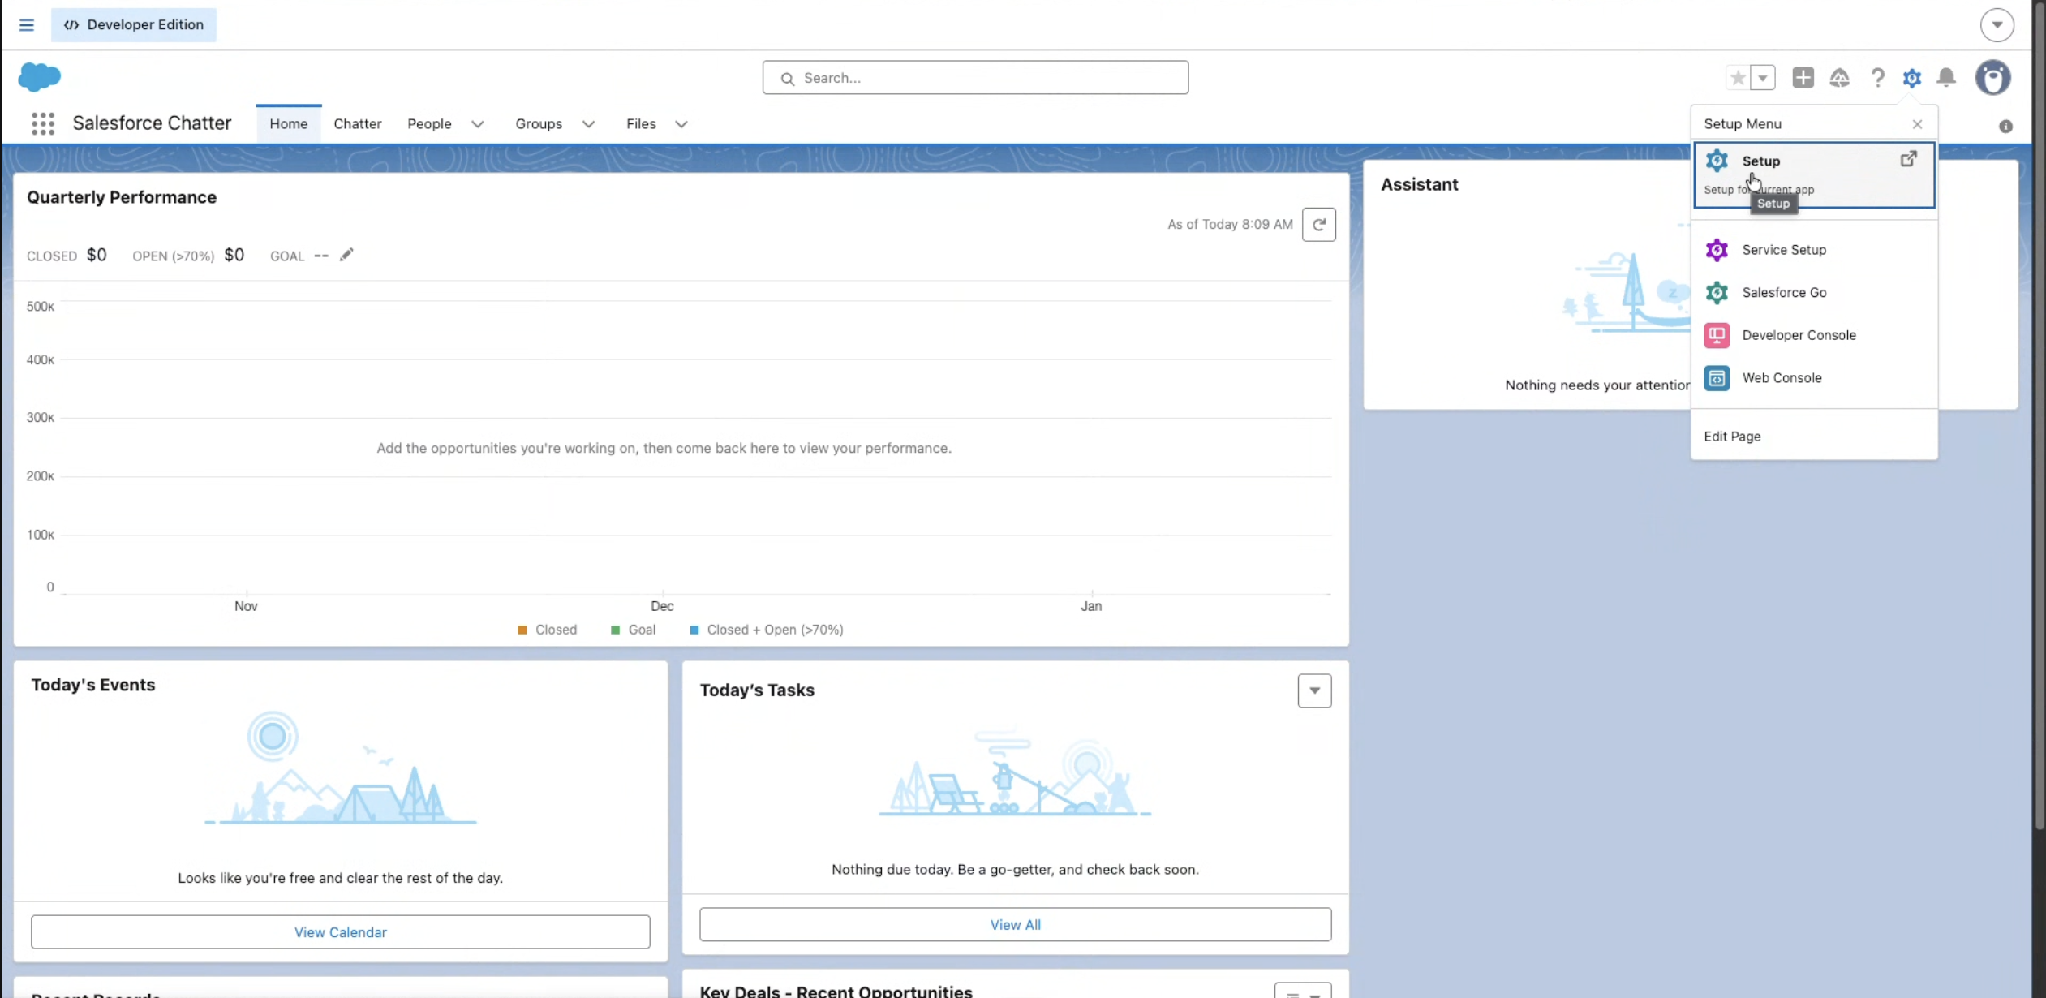The image size is (2046, 998).
Task: Click the page vertical scrollbar
Action: [2038, 415]
